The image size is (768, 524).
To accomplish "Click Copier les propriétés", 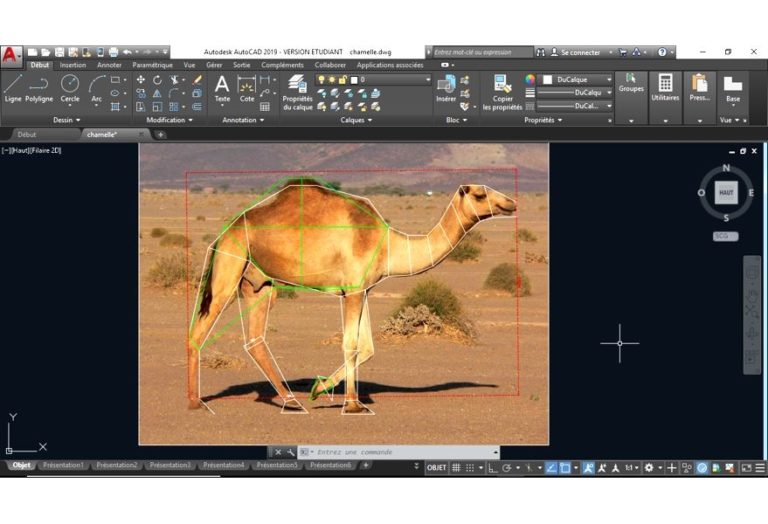I will (x=503, y=92).
